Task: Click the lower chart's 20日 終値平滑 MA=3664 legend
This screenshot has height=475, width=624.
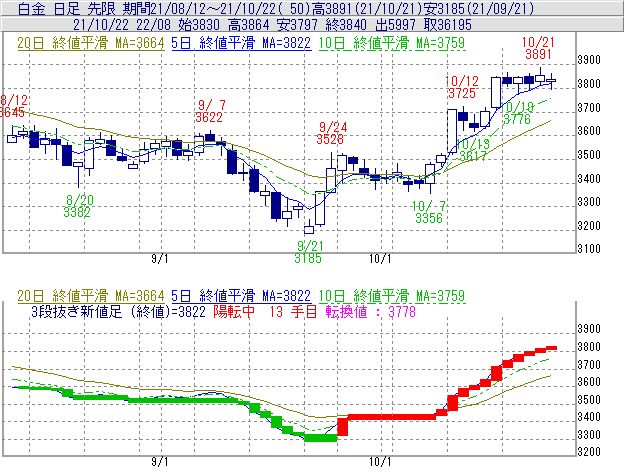Action: point(91,296)
